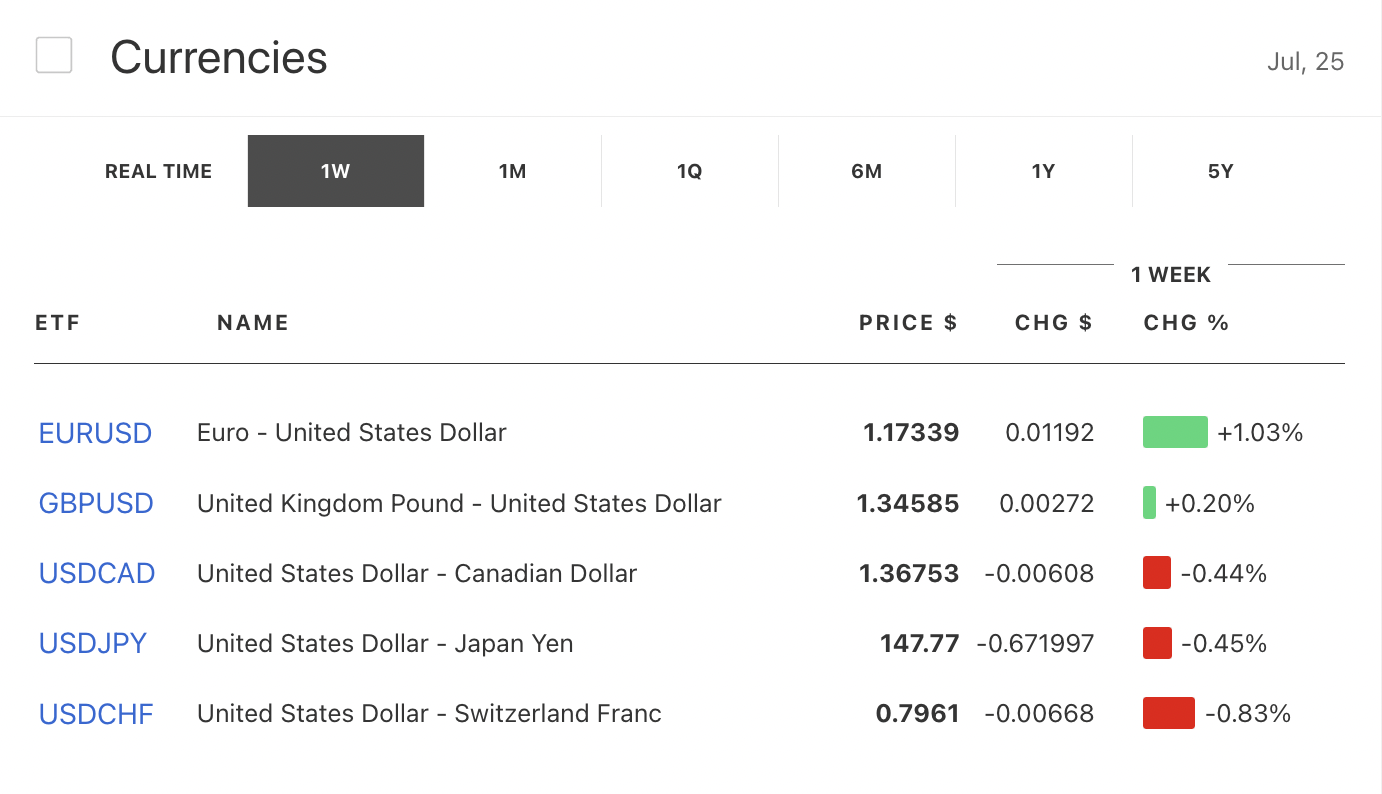
Task: Choose the 6M period tab
Action: pos(867,171)
